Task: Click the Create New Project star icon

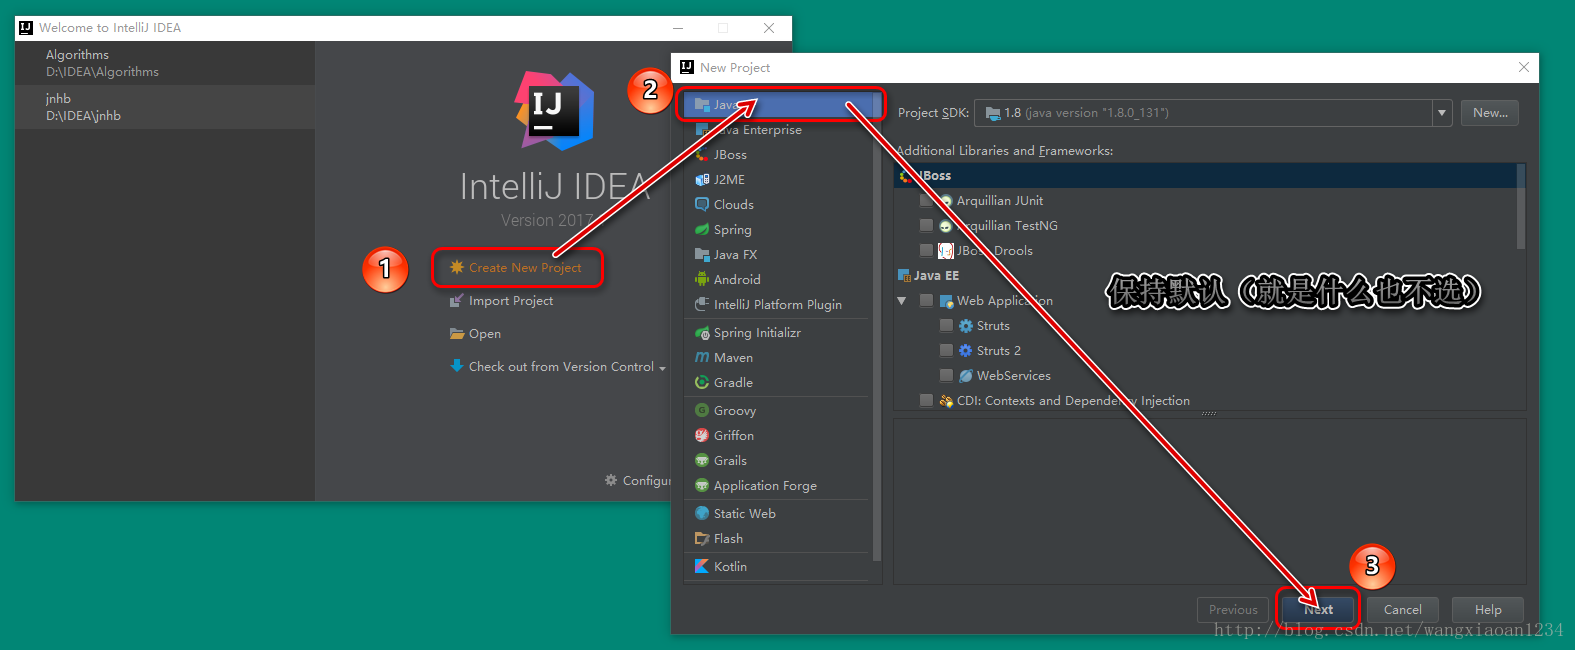Action: tap(457, 267)
